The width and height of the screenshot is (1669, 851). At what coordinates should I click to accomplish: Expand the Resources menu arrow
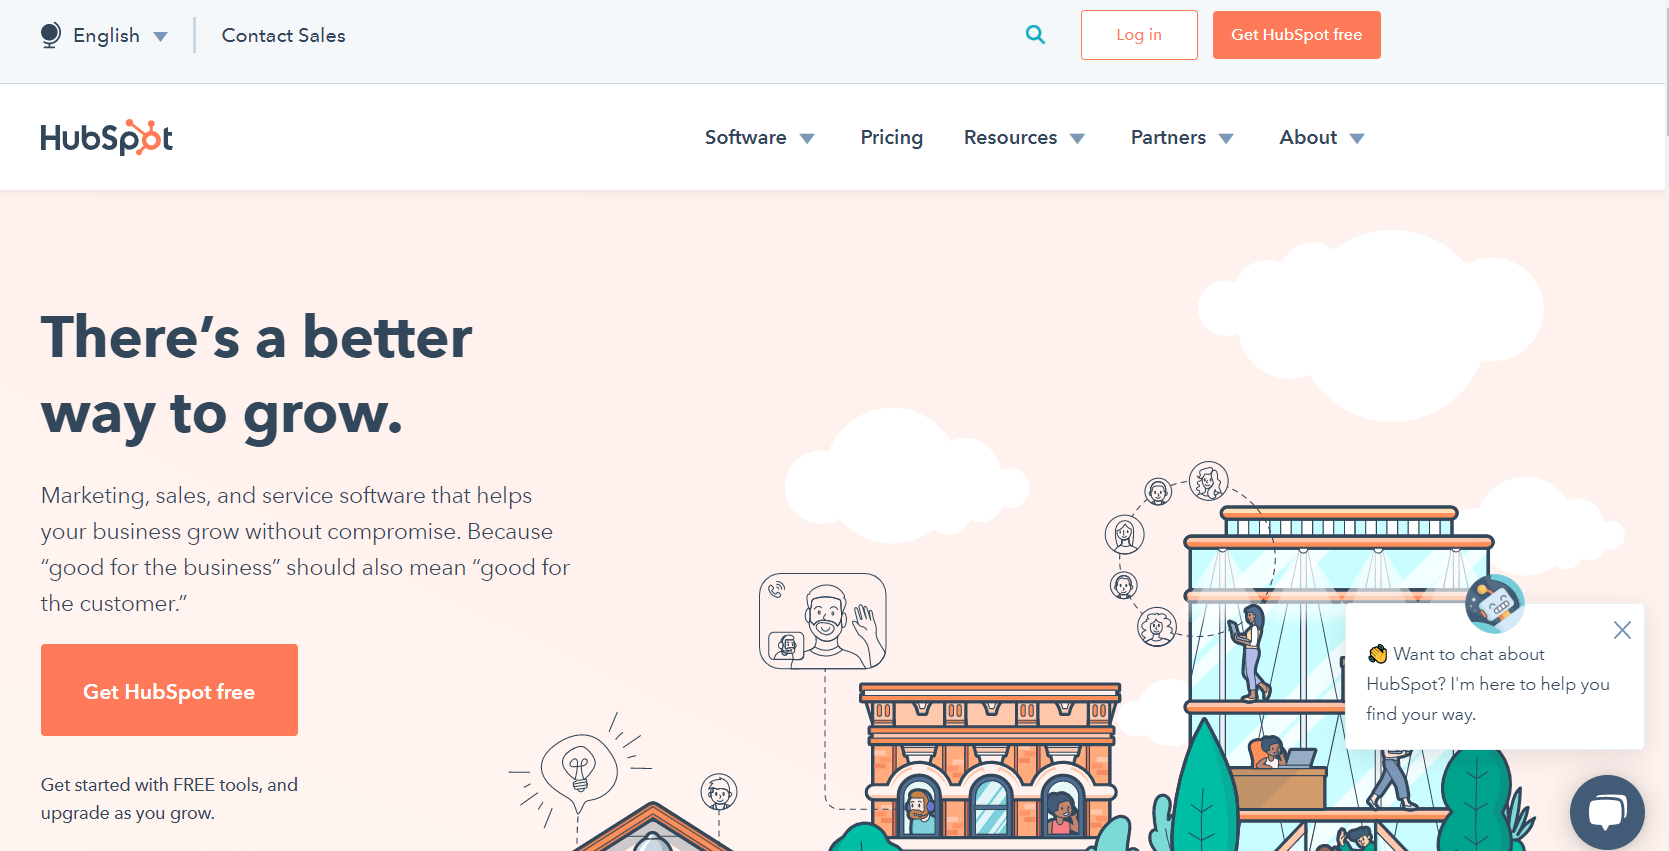1078,139
